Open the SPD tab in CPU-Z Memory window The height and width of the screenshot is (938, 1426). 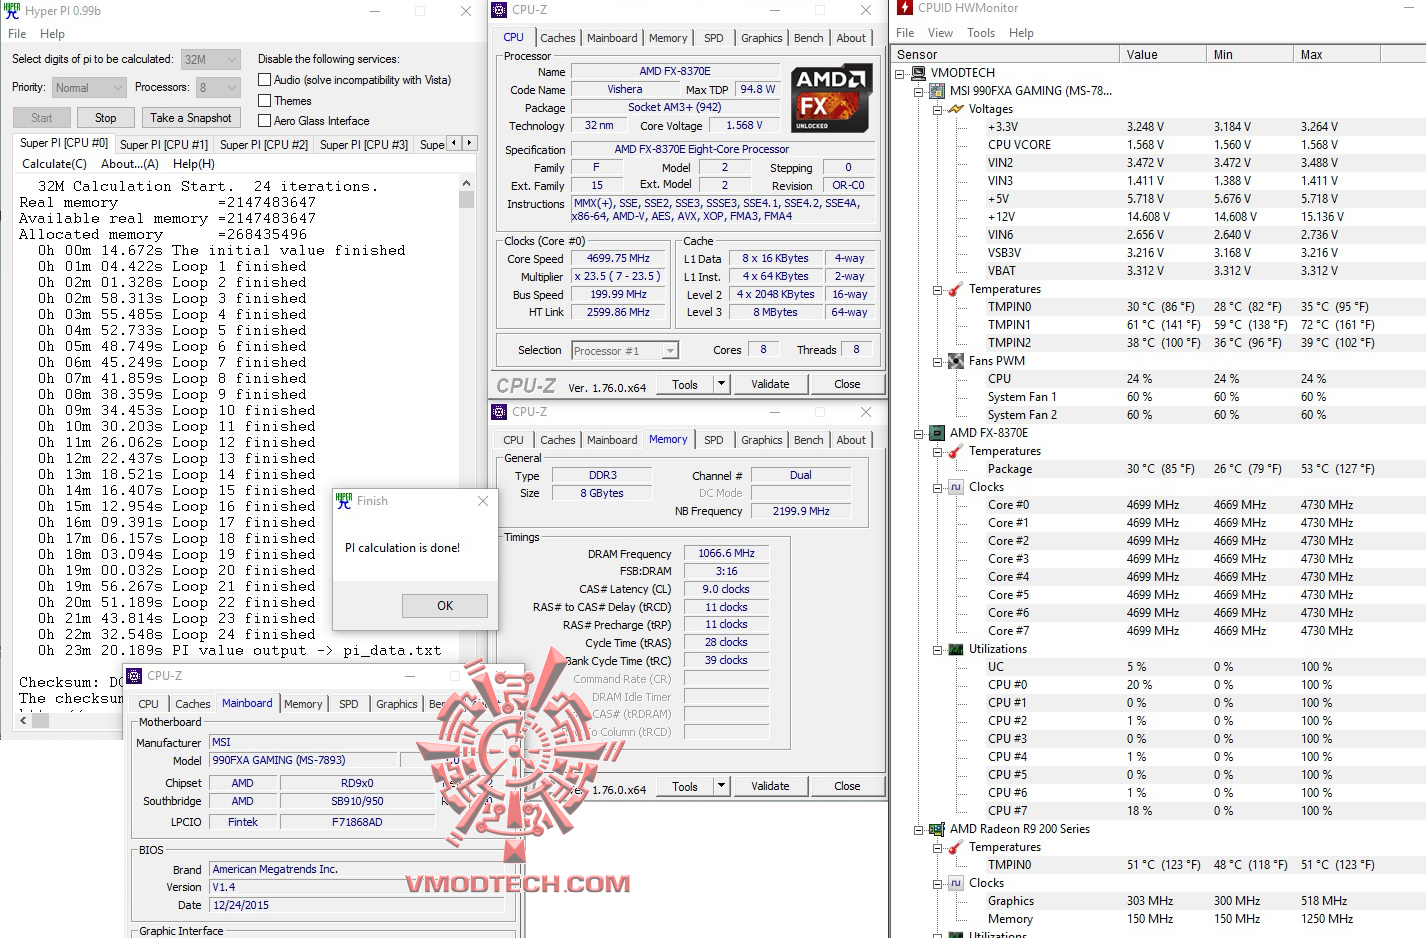pos(713,440)
